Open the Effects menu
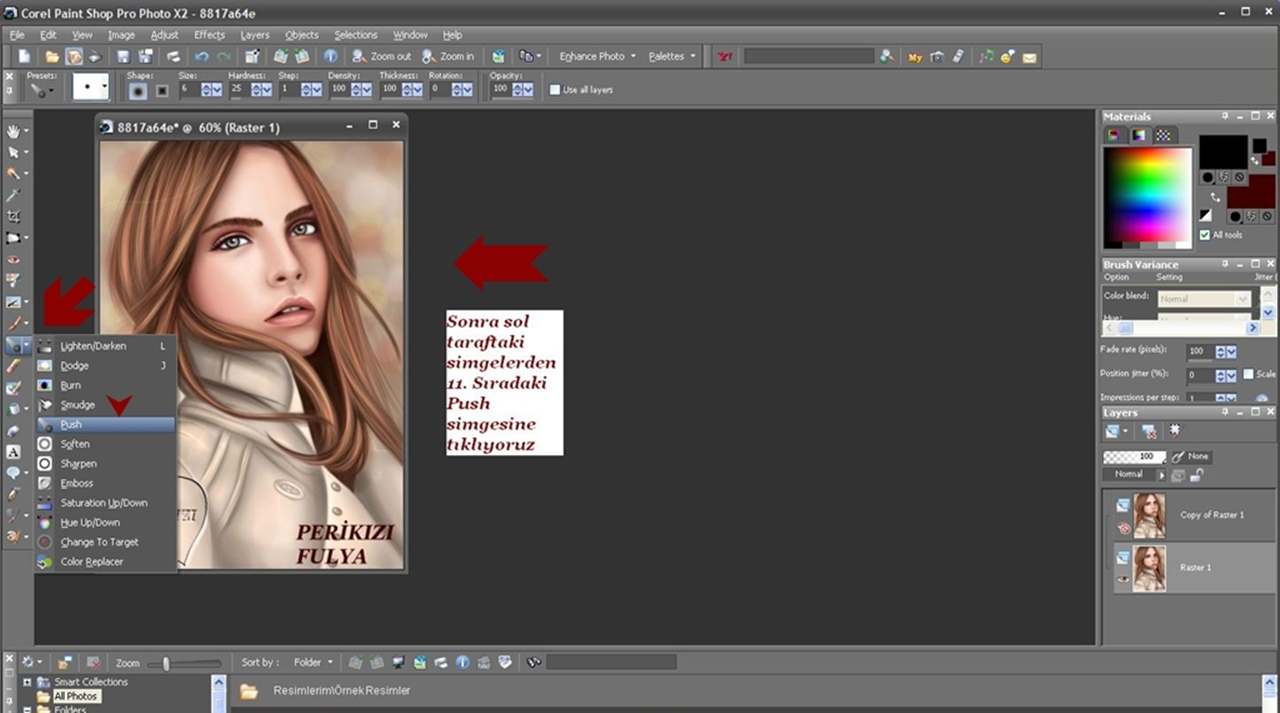This screenshot has height=713, width=1280. (209, 35)
